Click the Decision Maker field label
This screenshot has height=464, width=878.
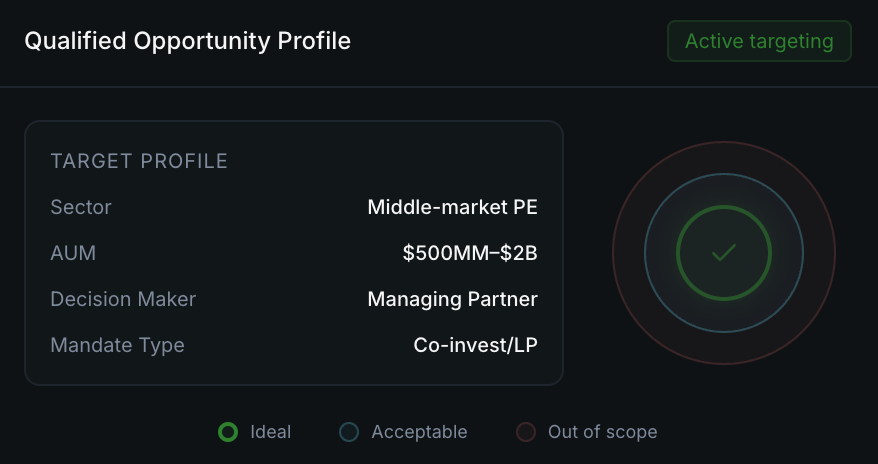(x=123, y=299)
